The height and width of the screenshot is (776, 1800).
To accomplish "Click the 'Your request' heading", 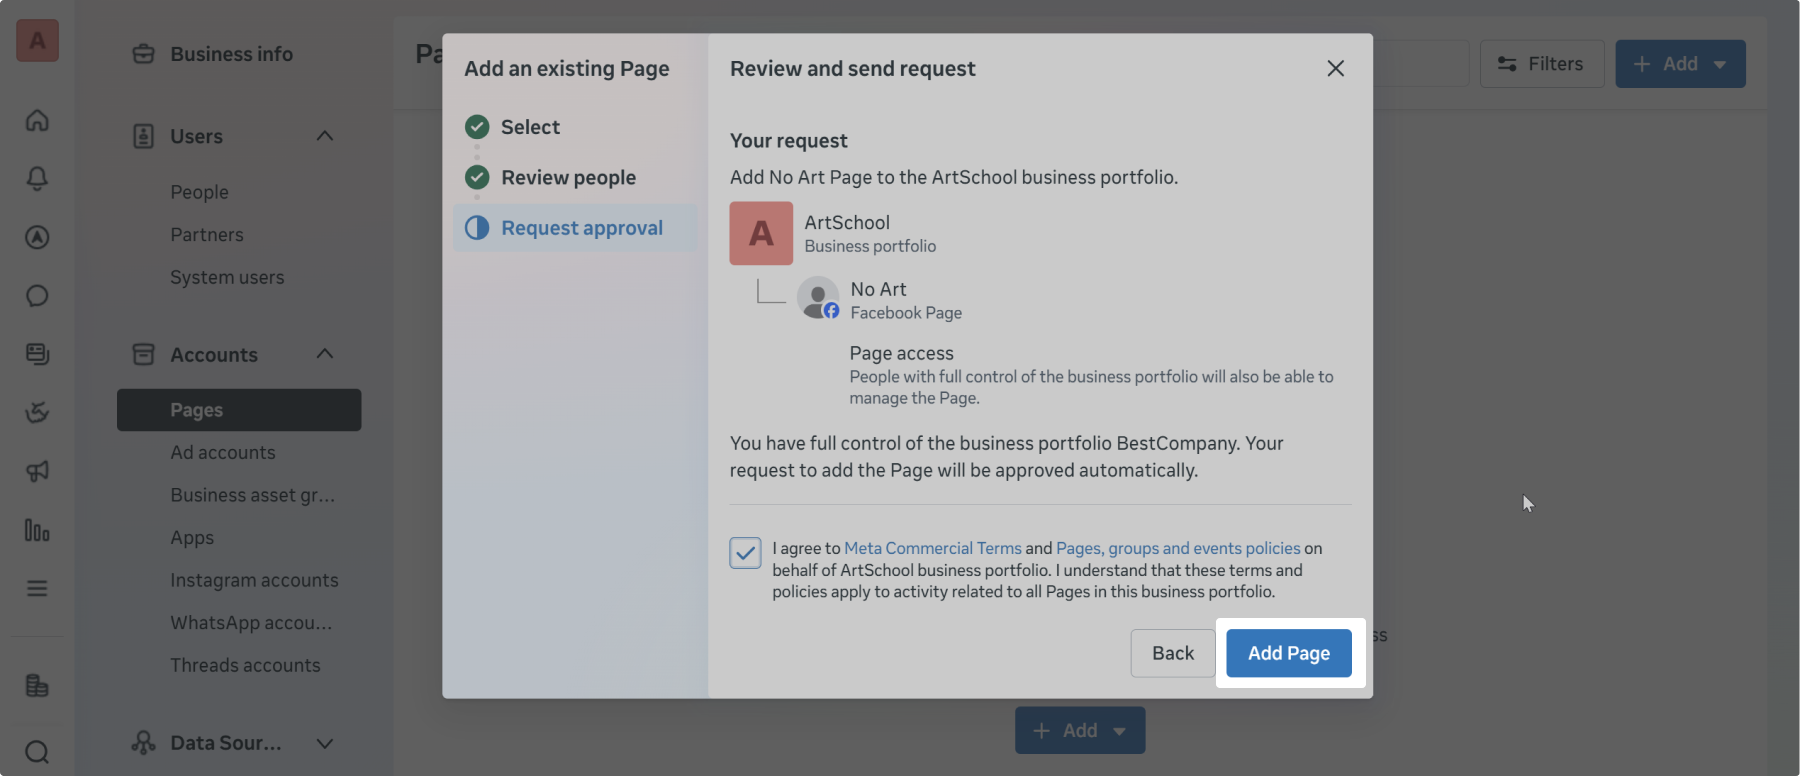I will 788,141.
